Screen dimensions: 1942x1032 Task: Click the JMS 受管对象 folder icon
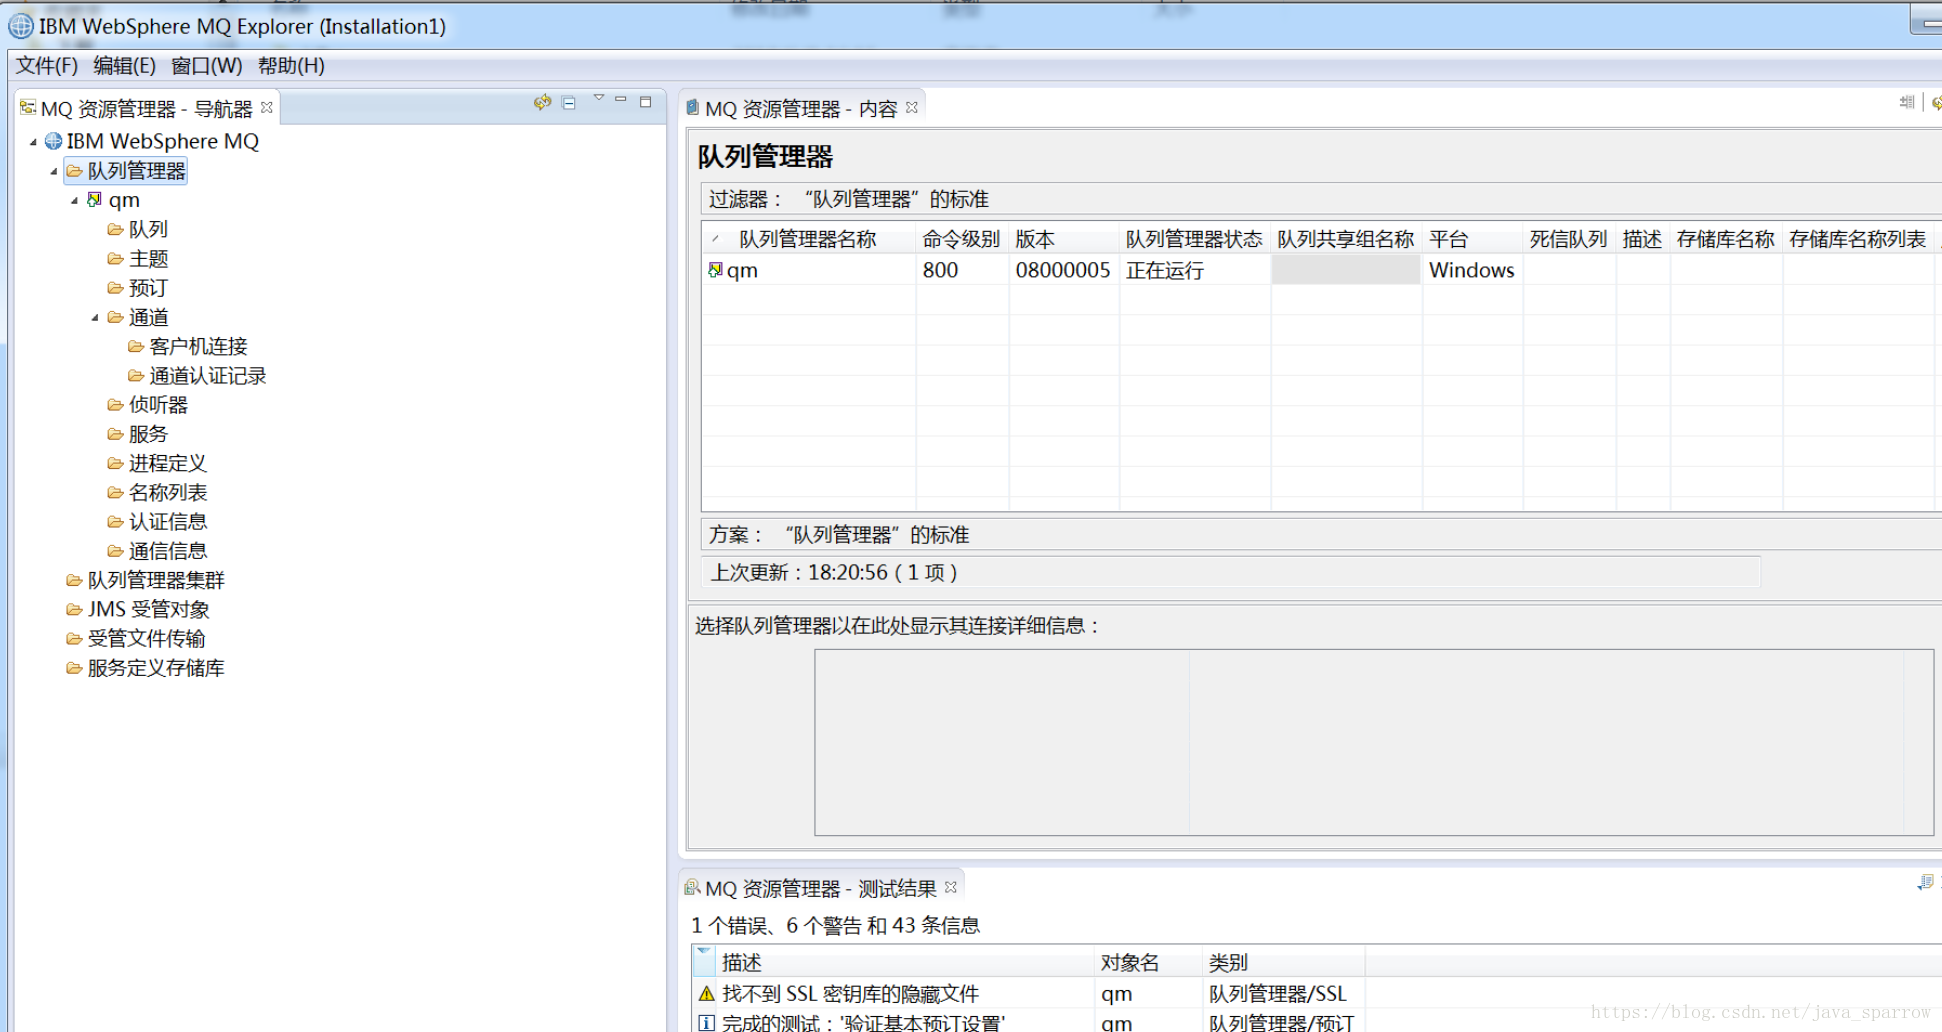(74, 609)
